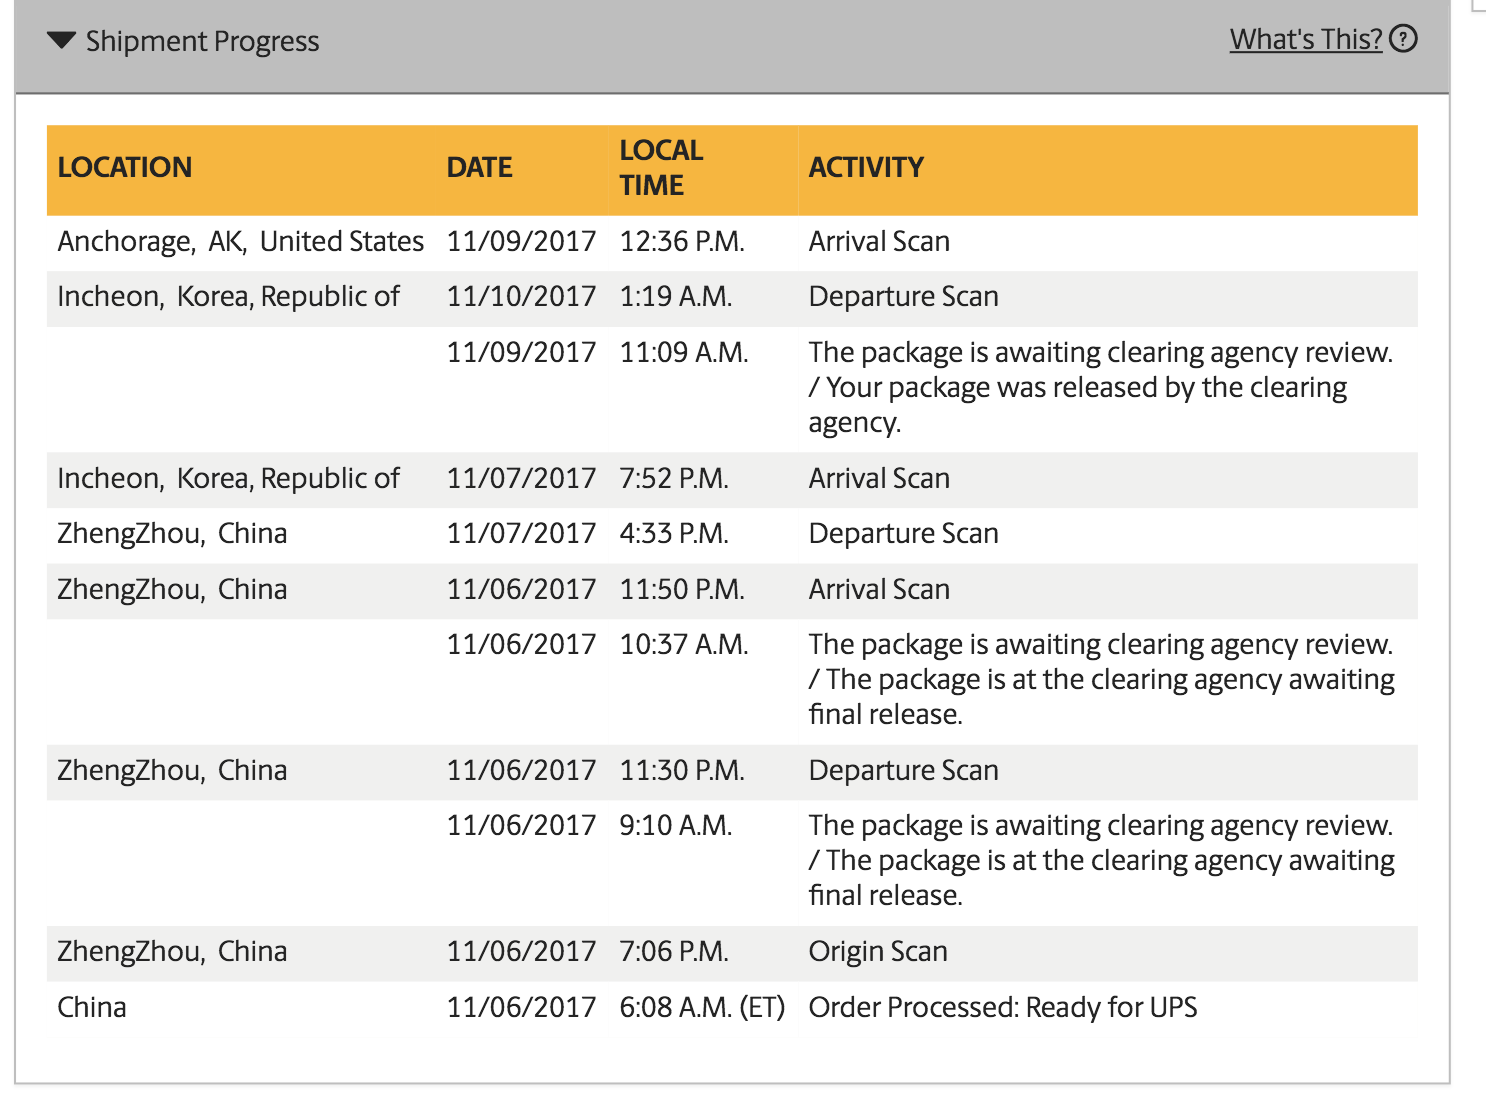Screen dimensions: 1486x1104
Task: Click the Origin Scan activity entry
Action: pyautogui.click(x=878, y=951)
